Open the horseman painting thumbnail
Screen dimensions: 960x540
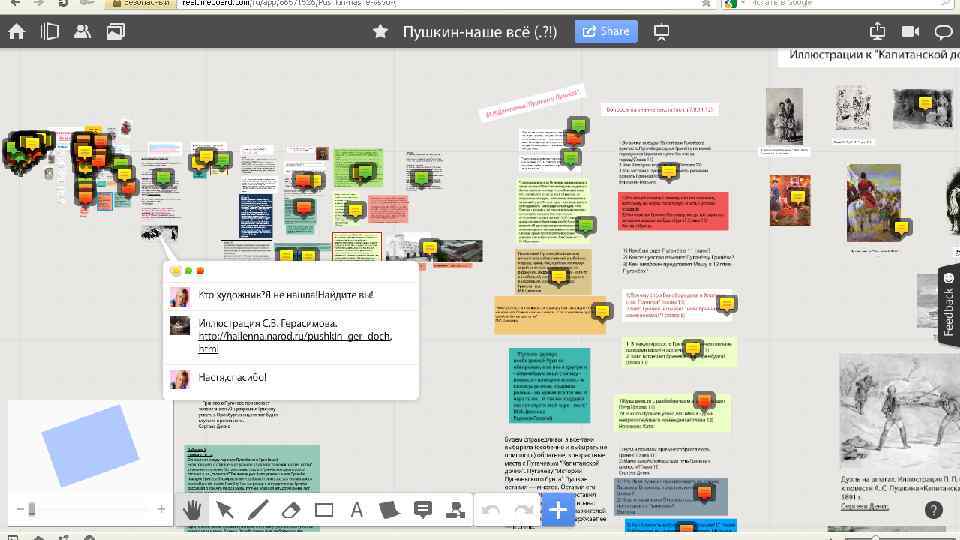pos(874,203)
